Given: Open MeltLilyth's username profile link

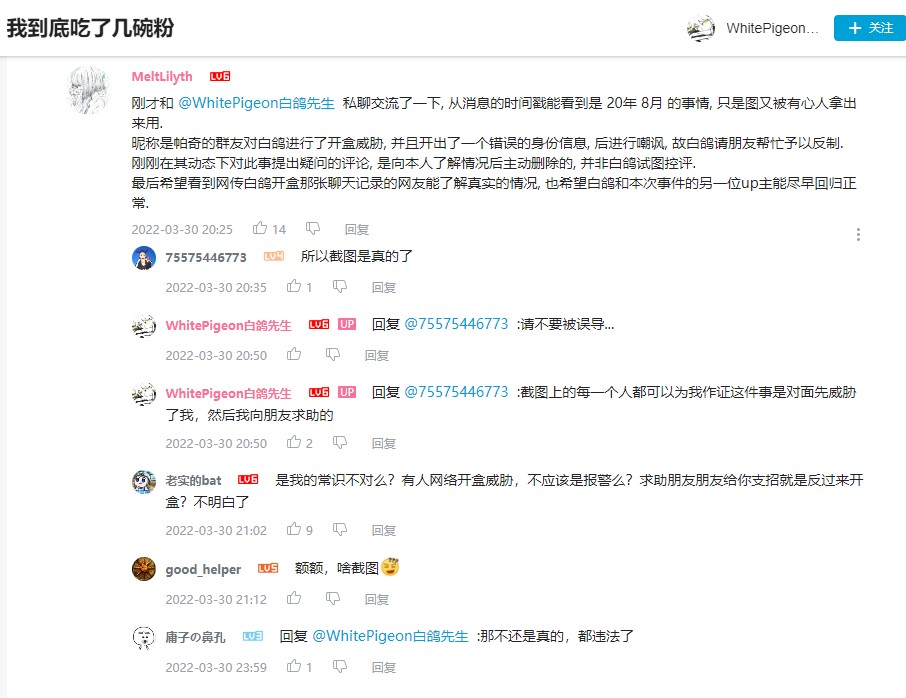Looking at the screenshot, I should (x=162, y=76).
